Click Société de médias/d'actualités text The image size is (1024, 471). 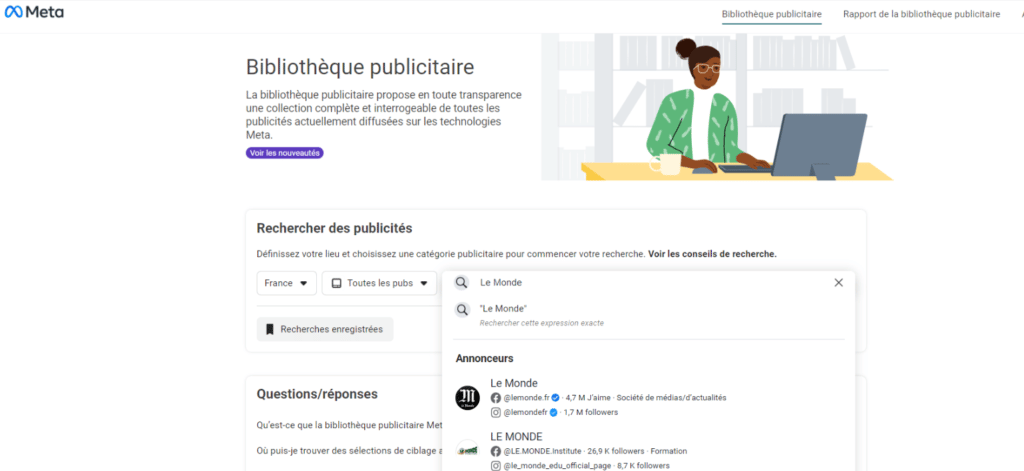coord(671,397)
